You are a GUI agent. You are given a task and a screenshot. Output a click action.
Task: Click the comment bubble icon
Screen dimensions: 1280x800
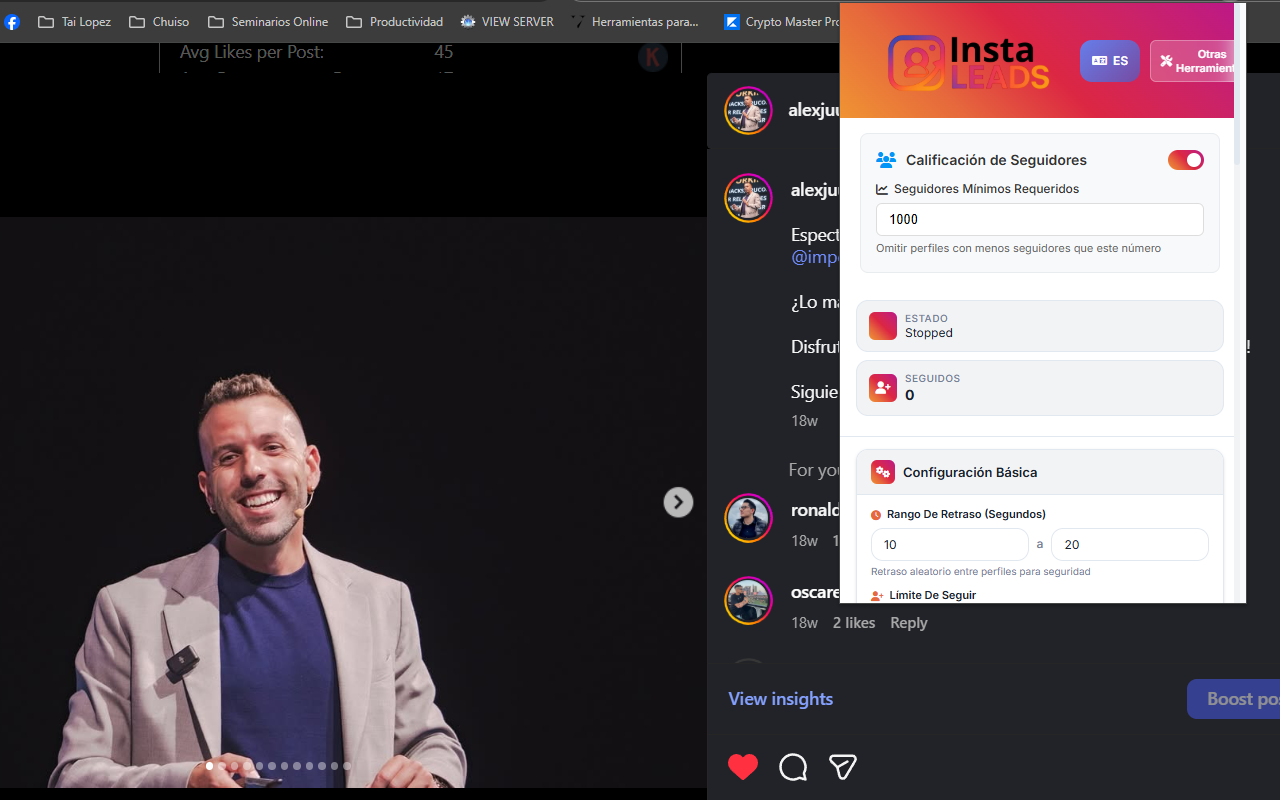(x=793, y=767)
